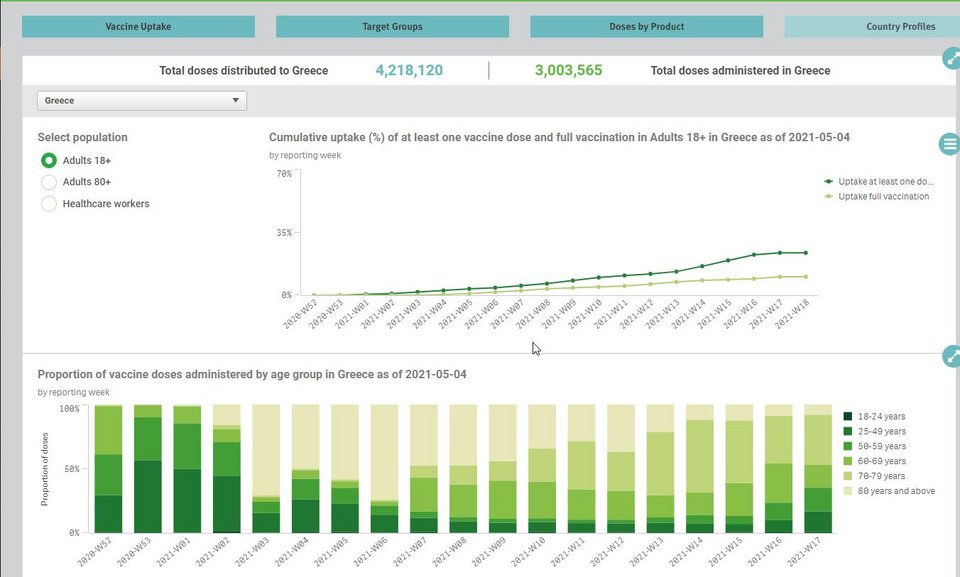Open the Greece country dropdown
This screenshot has width=960, height=577.
click(x=142, y=101)
